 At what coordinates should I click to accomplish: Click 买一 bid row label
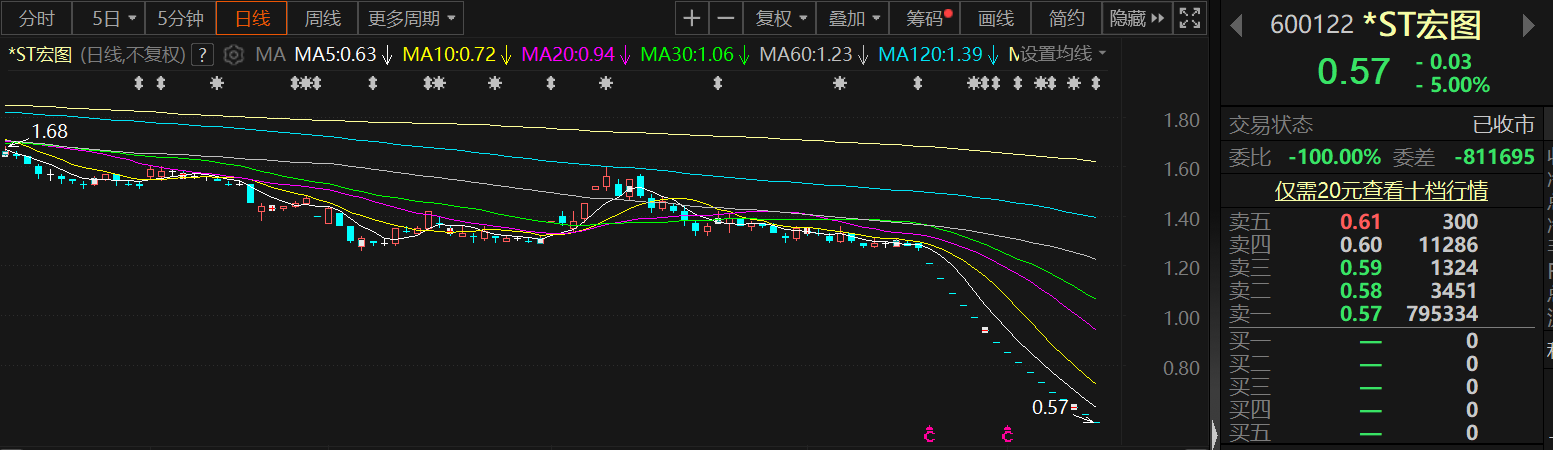[1248, 341]
